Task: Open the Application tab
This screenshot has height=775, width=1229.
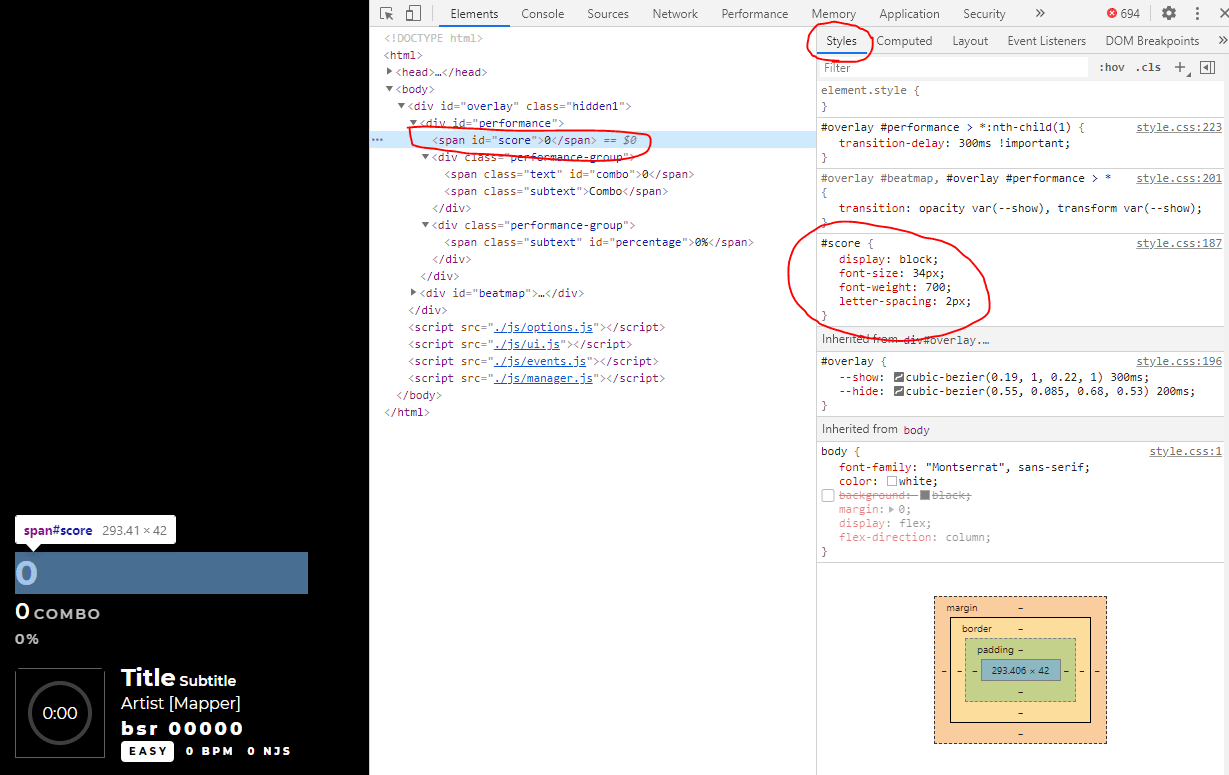Action: [x=909, y=14]
